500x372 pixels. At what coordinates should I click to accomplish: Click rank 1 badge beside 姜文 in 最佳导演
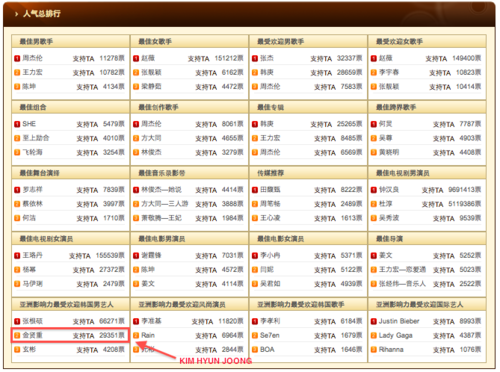(374, 256)
